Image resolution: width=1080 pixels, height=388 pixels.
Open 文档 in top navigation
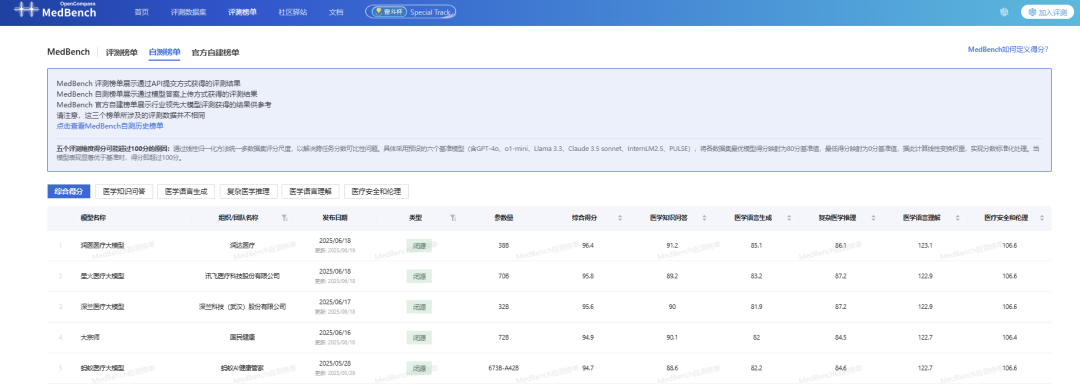click(x=336, y=12)
